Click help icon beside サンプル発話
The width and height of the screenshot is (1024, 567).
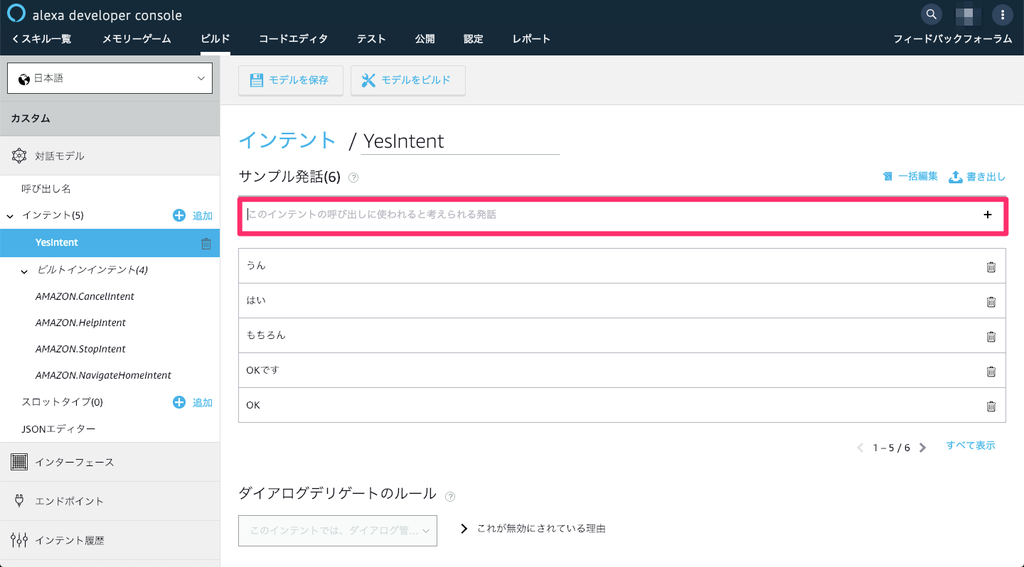[353, 178]
